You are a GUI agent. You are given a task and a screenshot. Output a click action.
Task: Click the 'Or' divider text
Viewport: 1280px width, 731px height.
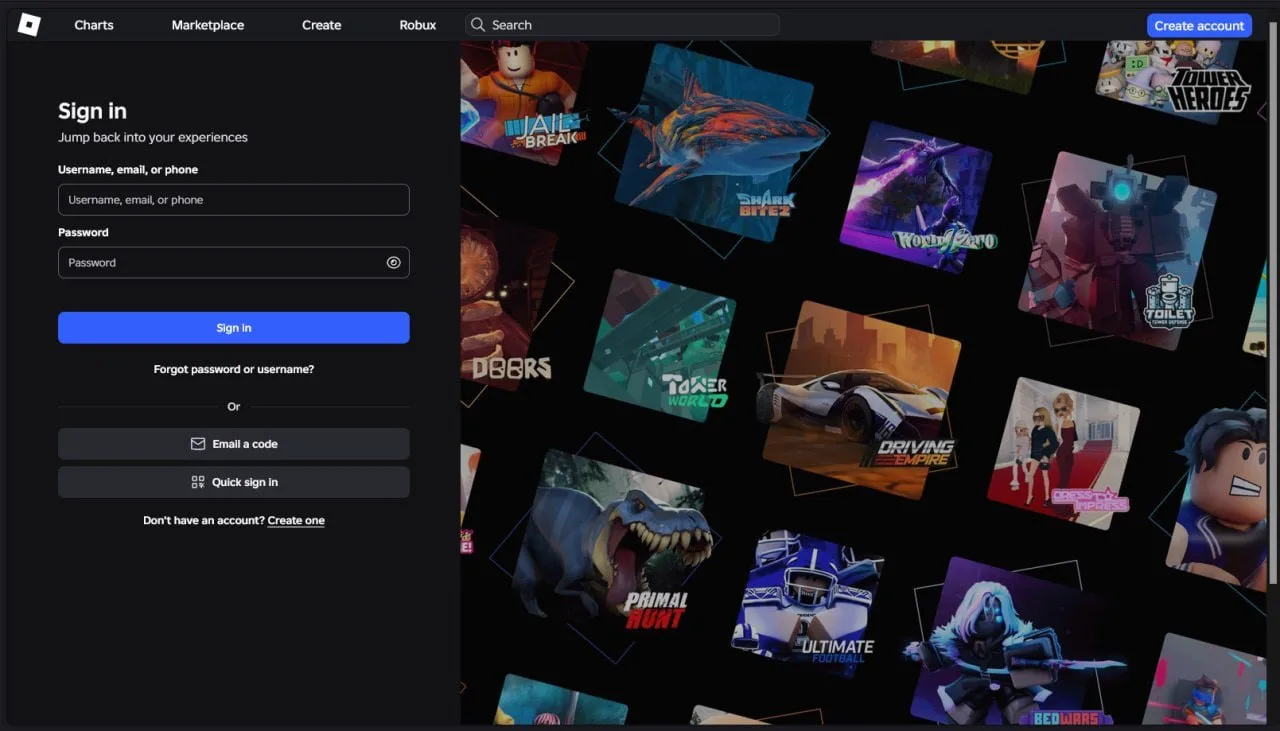[x=234, y=407]
